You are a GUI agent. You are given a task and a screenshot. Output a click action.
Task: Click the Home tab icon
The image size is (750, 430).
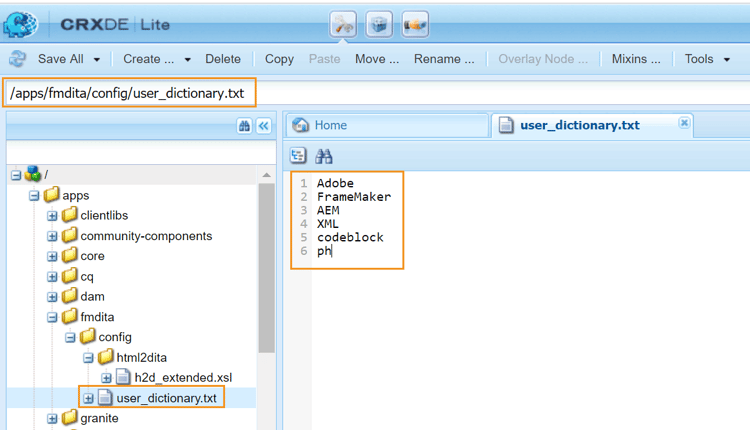tap(300, 125)
